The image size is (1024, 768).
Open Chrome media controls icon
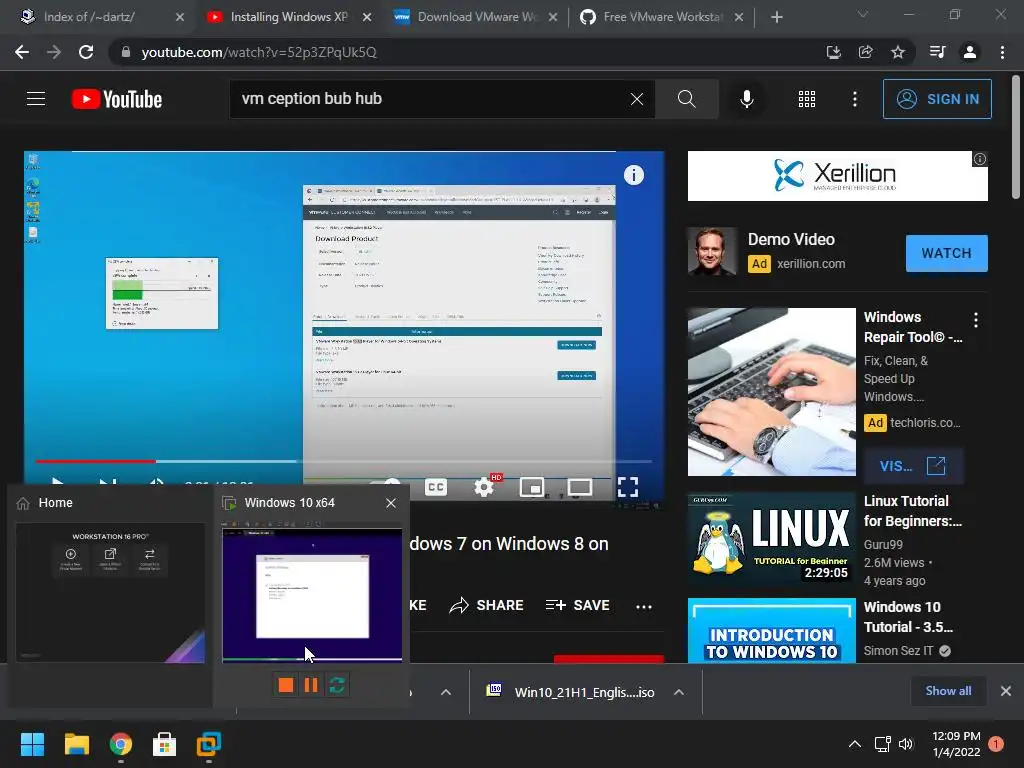[938, 52]
